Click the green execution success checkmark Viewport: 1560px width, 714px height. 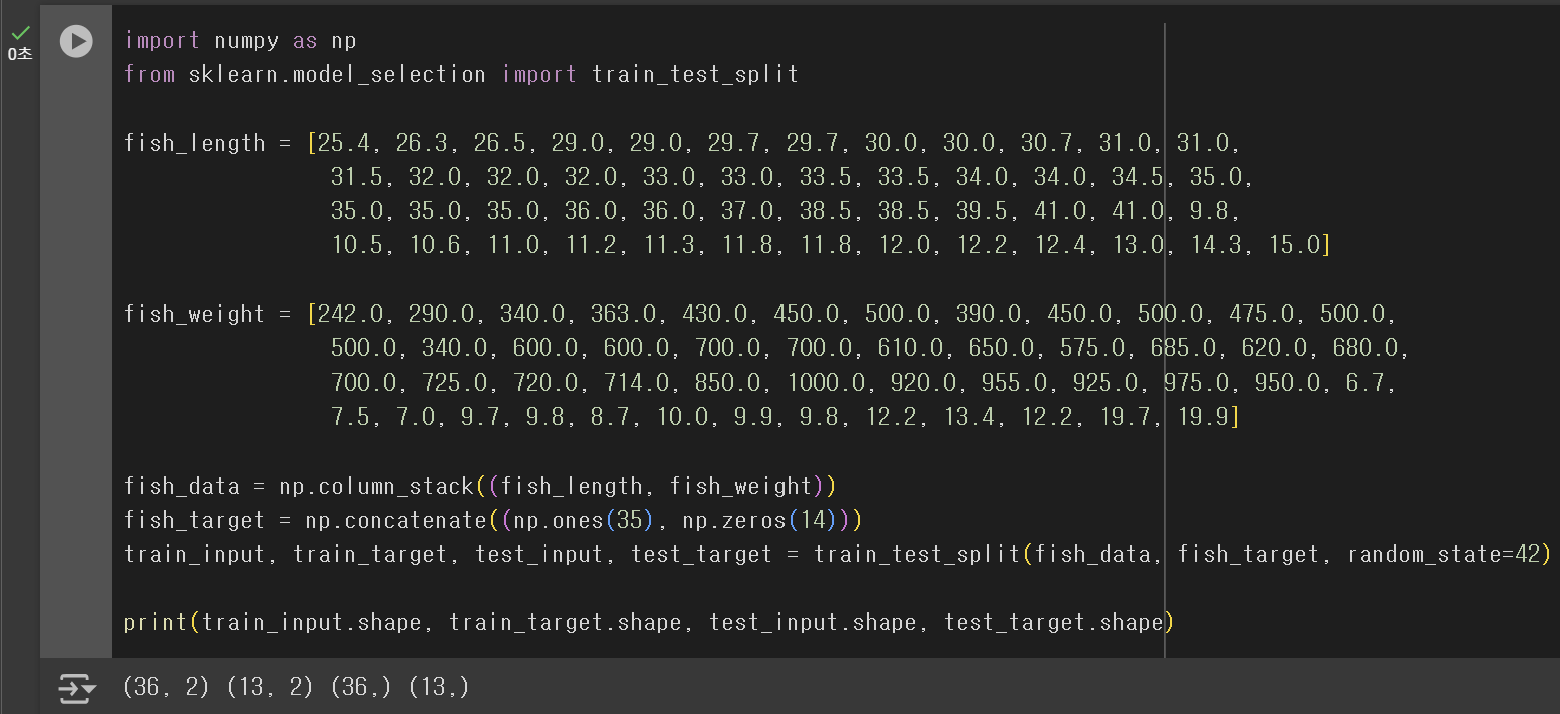[20, 33]
